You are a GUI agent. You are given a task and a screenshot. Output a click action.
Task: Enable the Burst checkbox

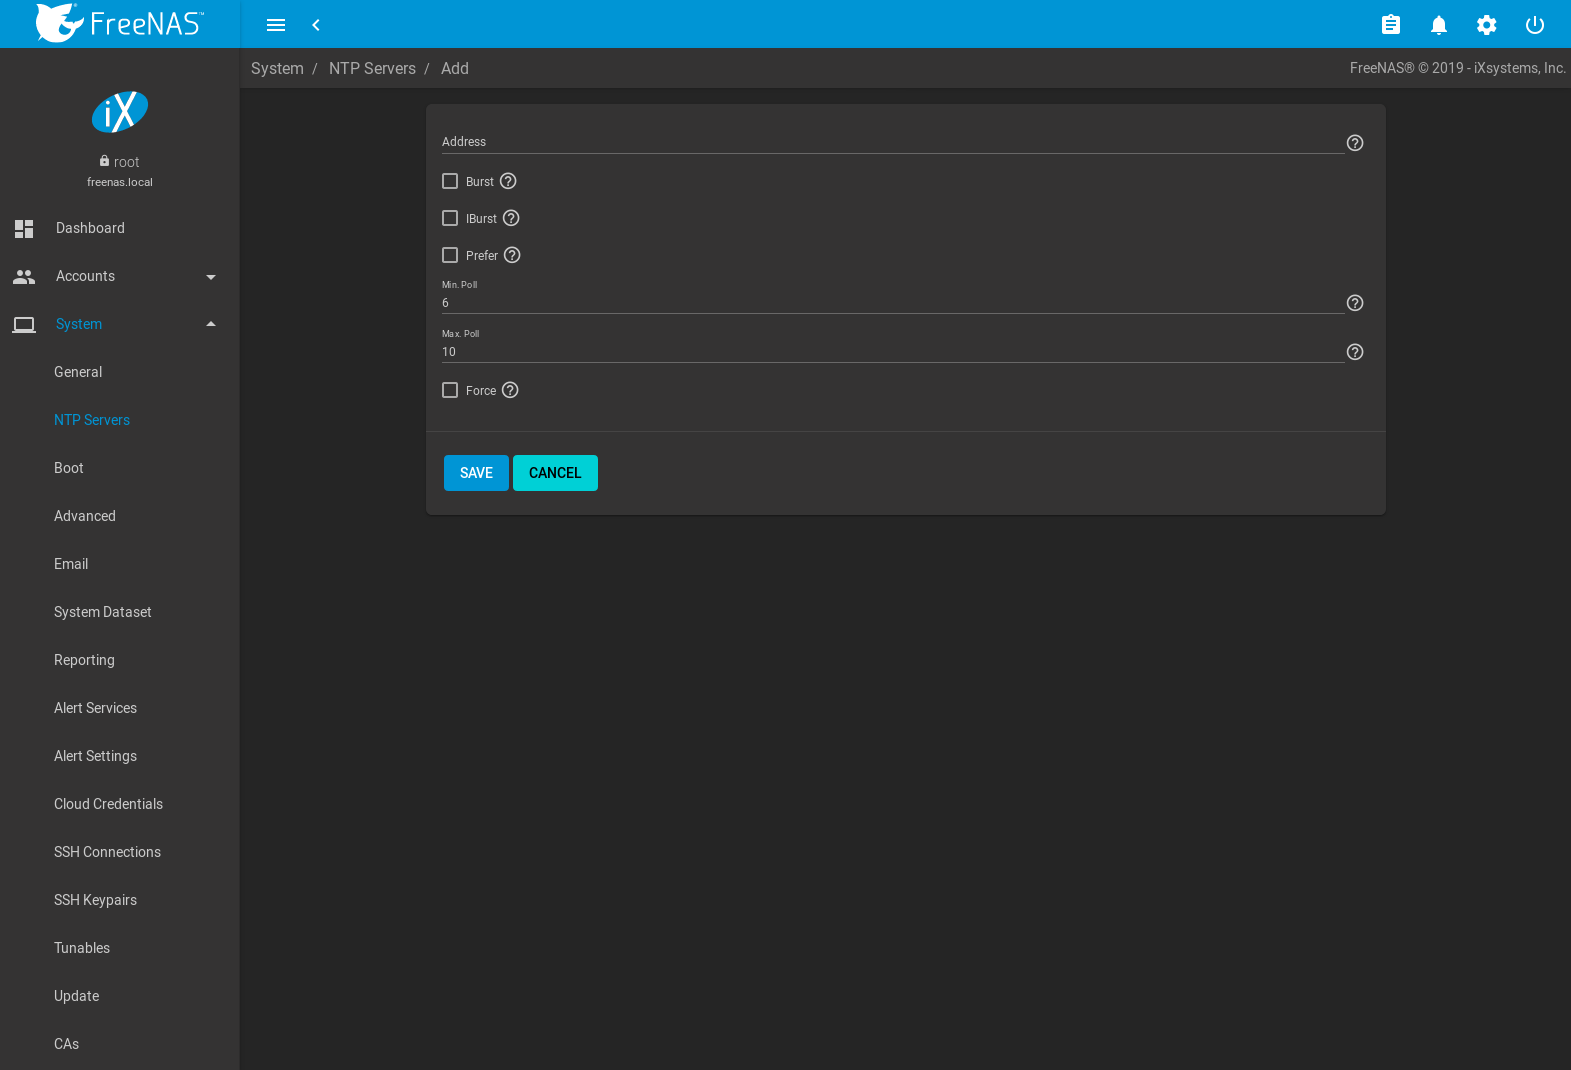(x=450, y=181)
